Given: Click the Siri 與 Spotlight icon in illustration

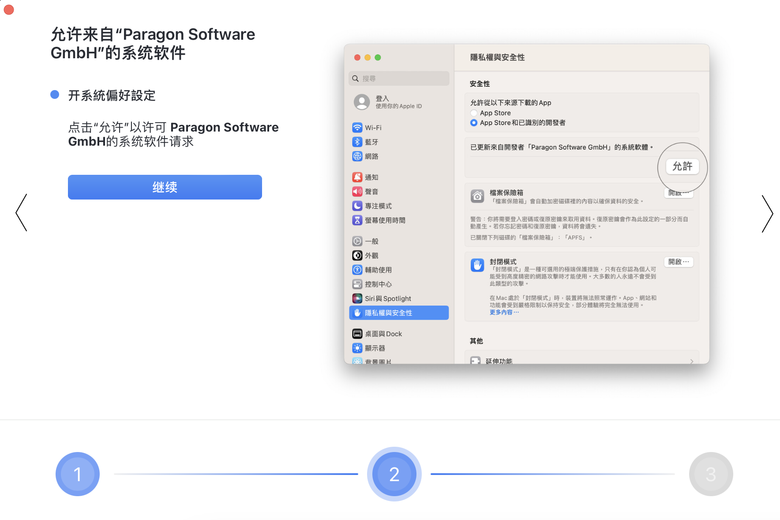Looking at the screenshot, I should click(357, 298).
